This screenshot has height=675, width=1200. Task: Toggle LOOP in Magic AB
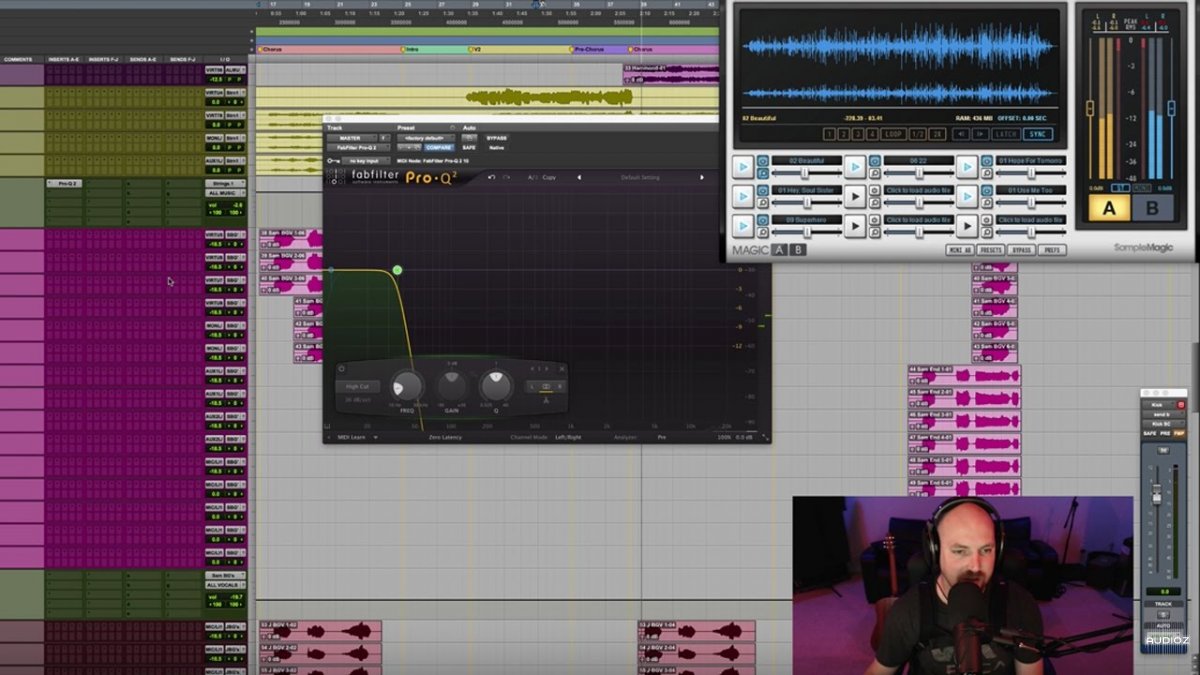coord(893,134)
